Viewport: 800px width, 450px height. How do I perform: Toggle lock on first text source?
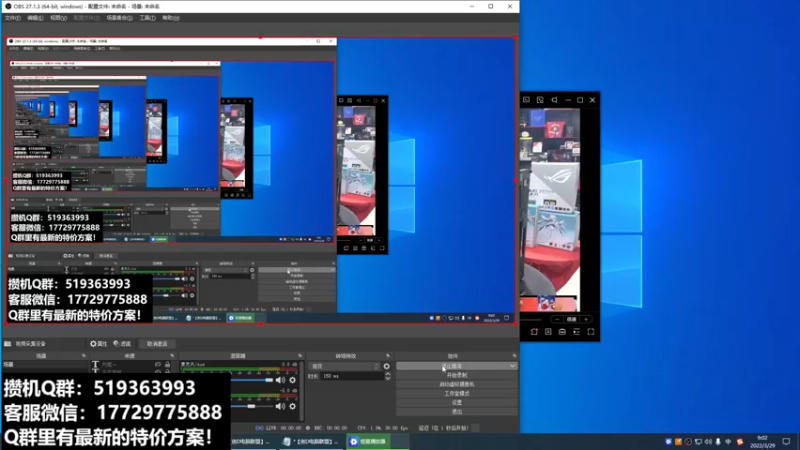(167, 364)
